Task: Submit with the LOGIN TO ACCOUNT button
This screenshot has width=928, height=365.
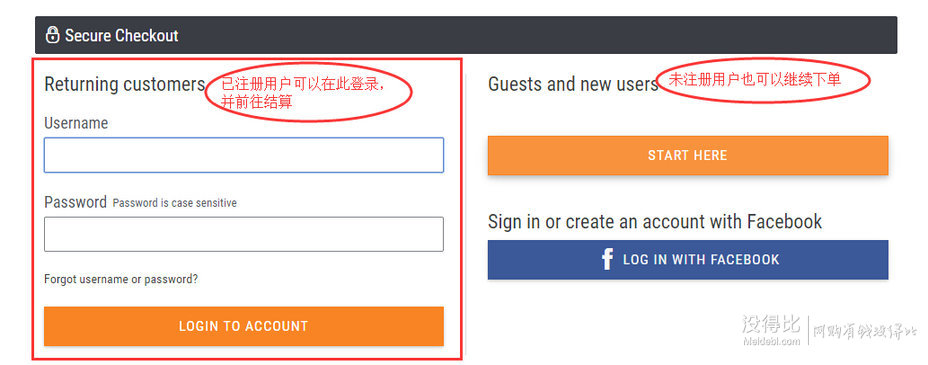Action: [x=244, y=326]
